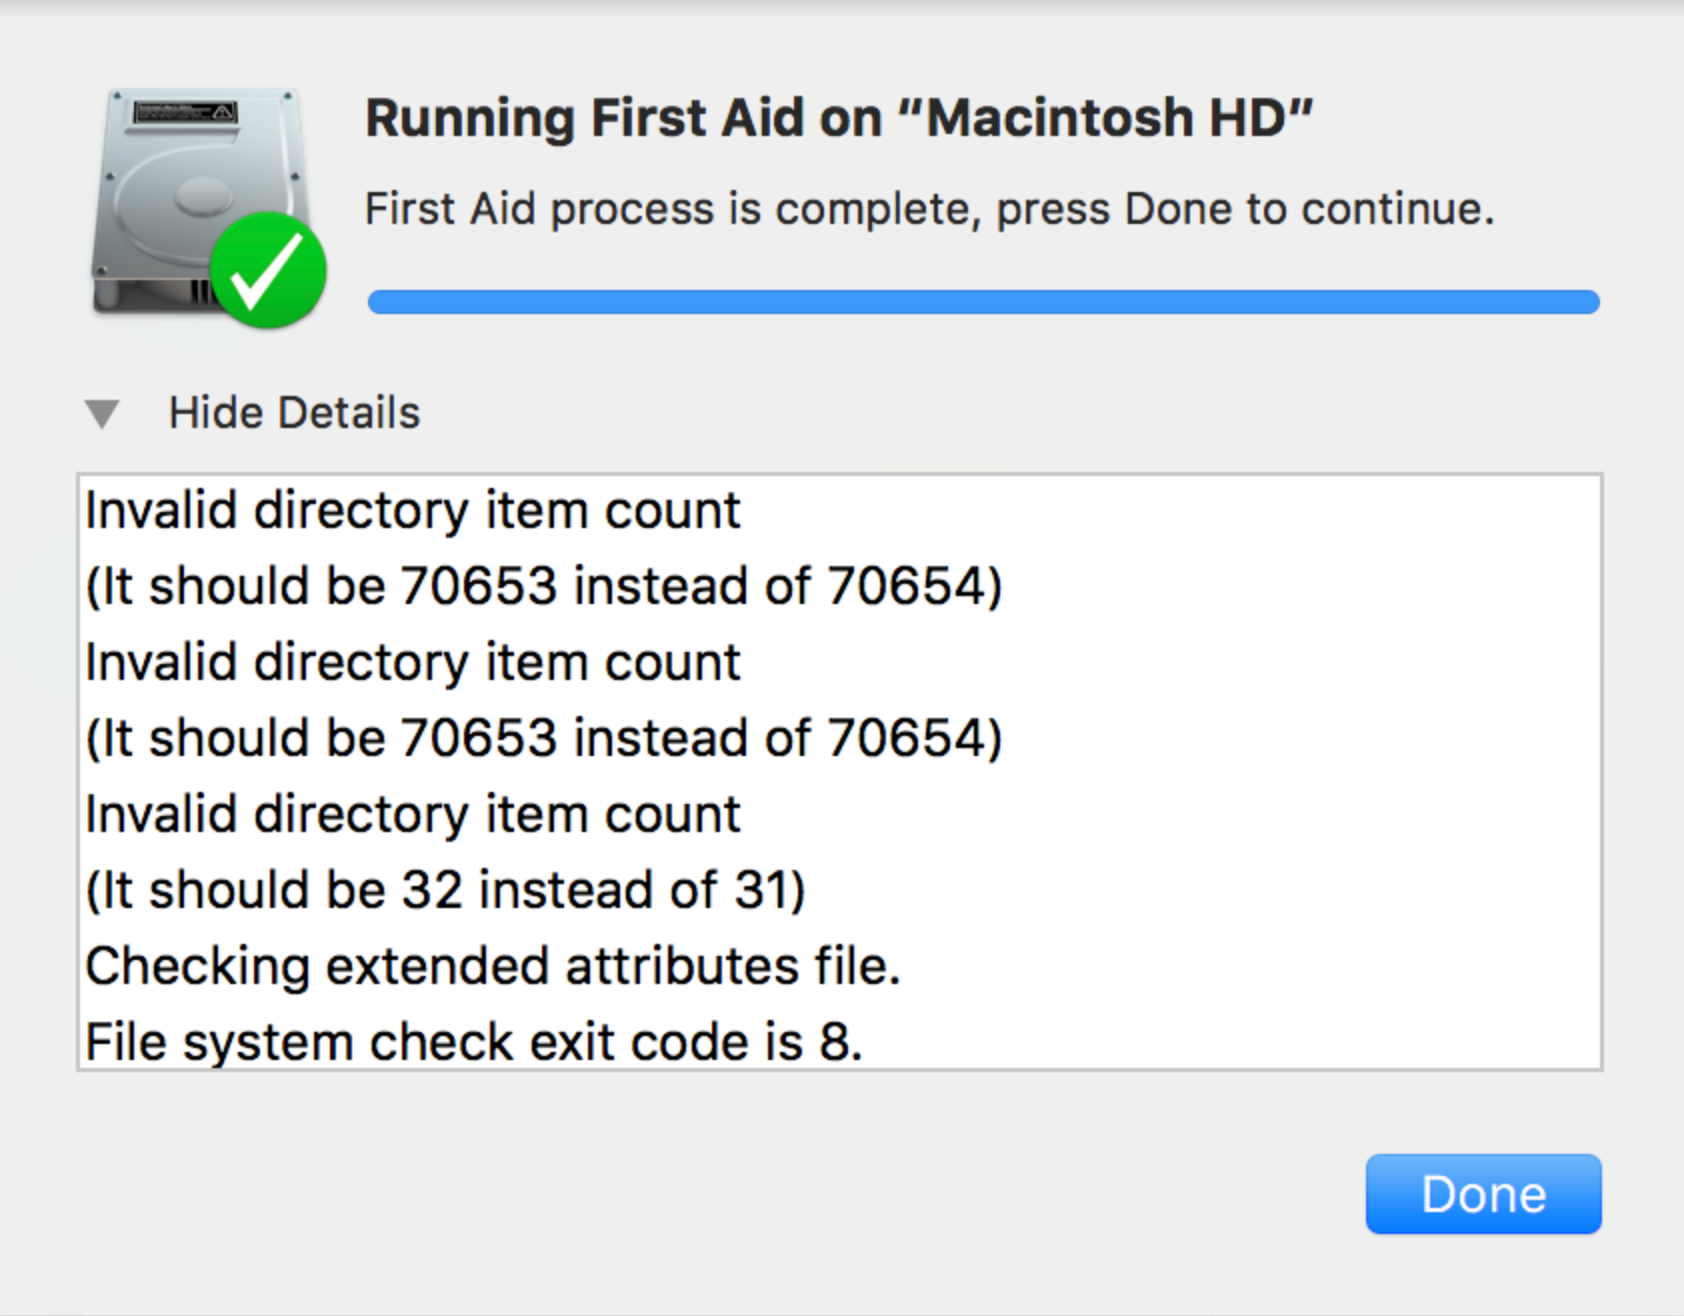Select the first "should be 70653" log line
The width and height of the screenshot is (1684, 1316).
click(x=543, y=586)
